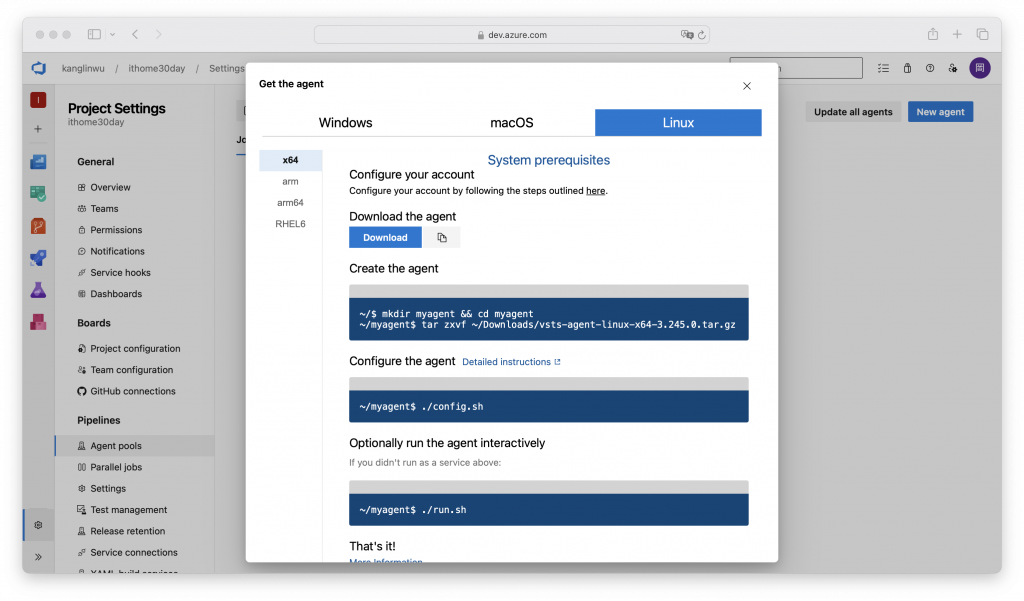
Task: Follow the 'here' account configuration link
Action: click(x=596, y=191)
